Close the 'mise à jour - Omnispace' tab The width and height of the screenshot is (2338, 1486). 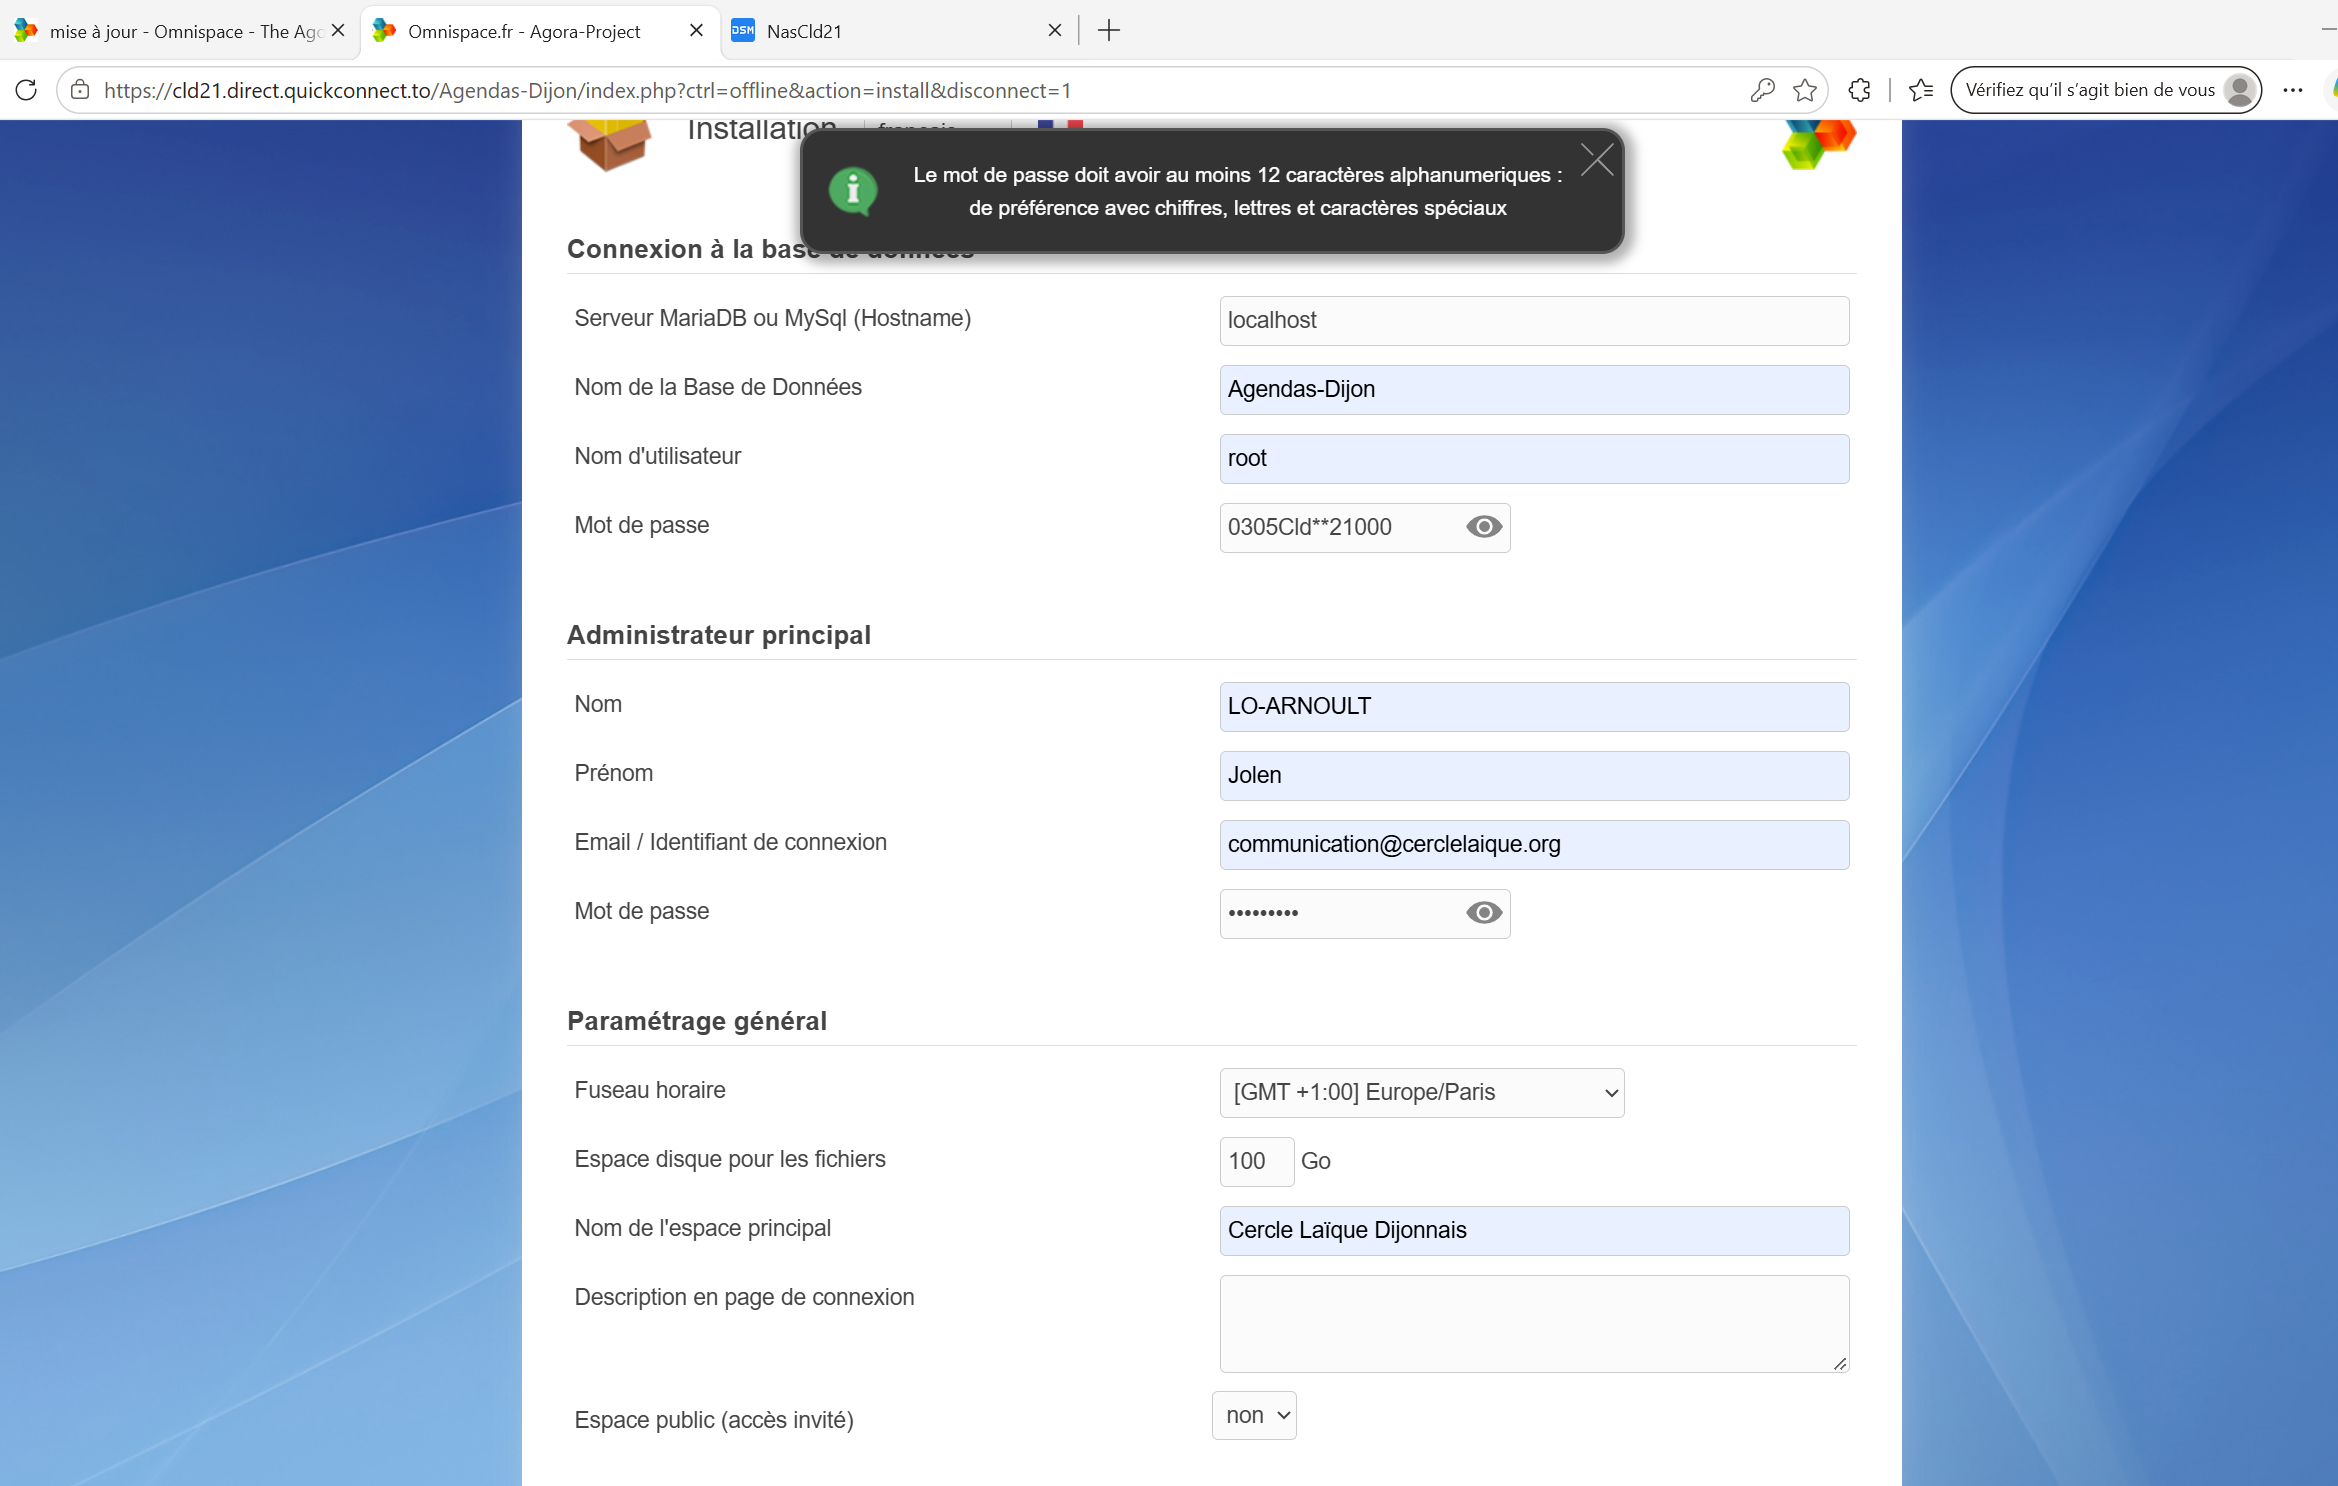tap(338, 31)
